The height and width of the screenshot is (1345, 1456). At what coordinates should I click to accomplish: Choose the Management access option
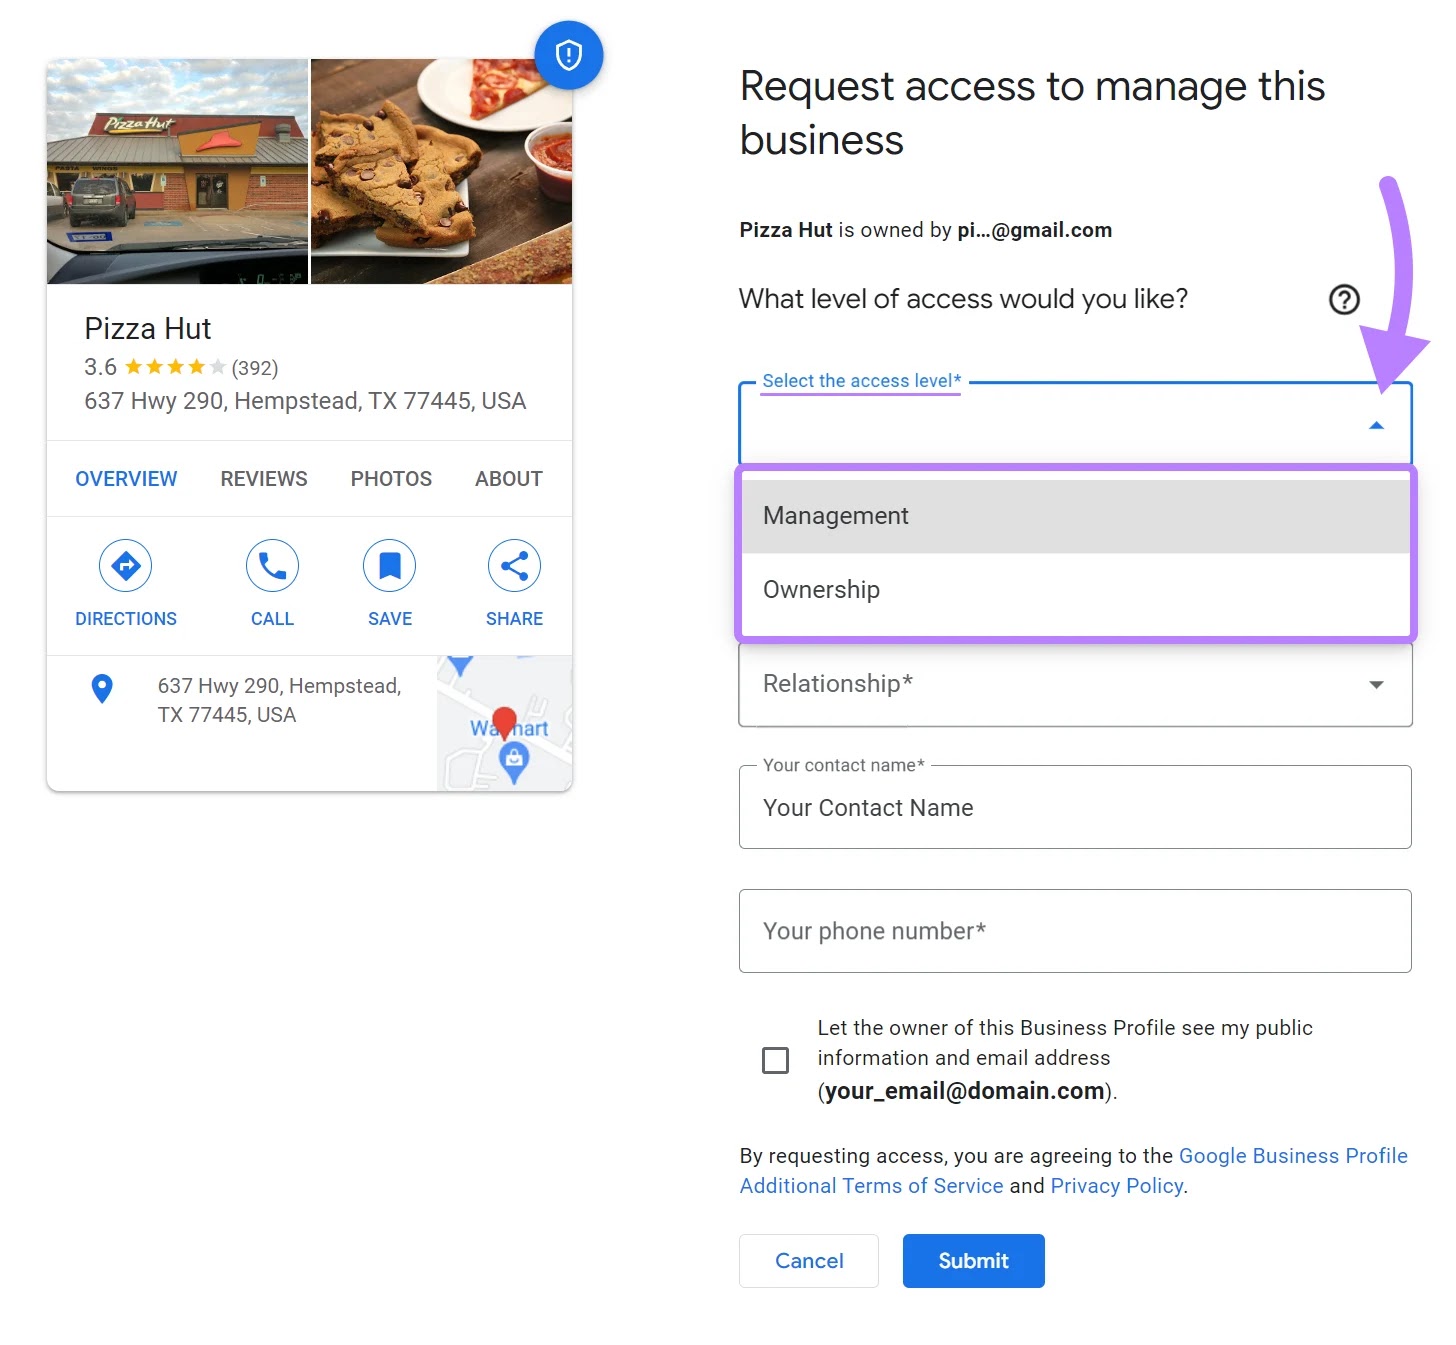click(1076, 516)
